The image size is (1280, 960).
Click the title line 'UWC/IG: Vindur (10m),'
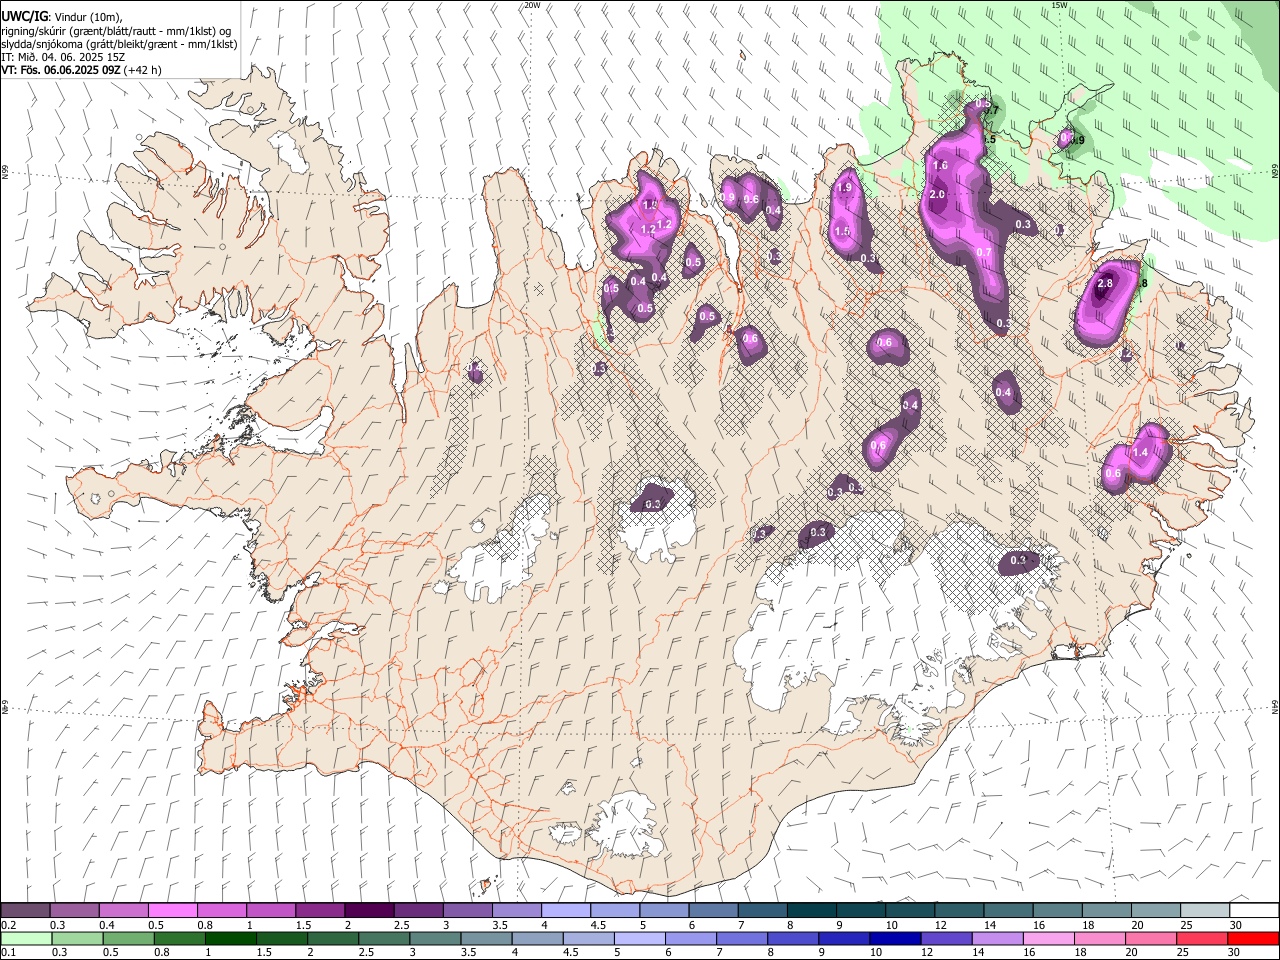coord(62,17)
